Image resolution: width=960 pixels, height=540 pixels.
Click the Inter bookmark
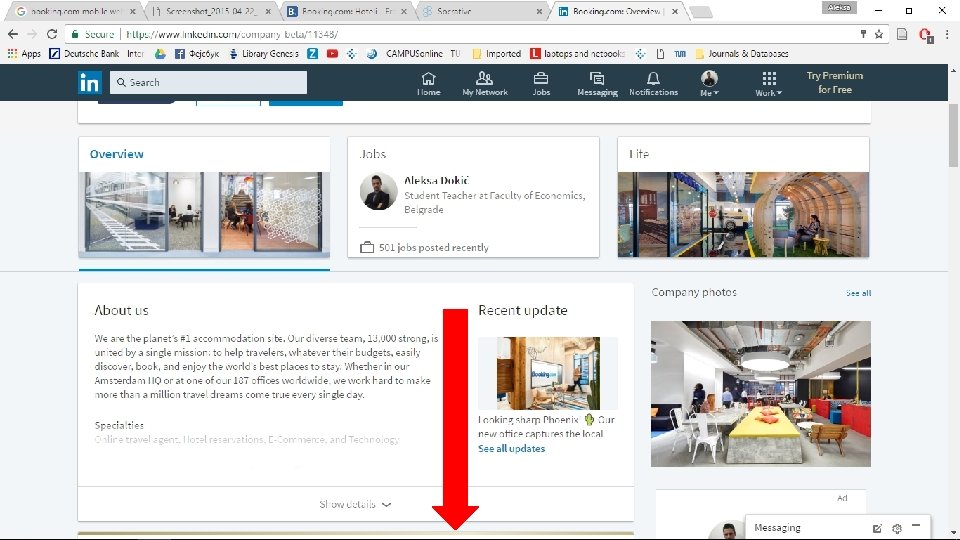coord(135,54)
